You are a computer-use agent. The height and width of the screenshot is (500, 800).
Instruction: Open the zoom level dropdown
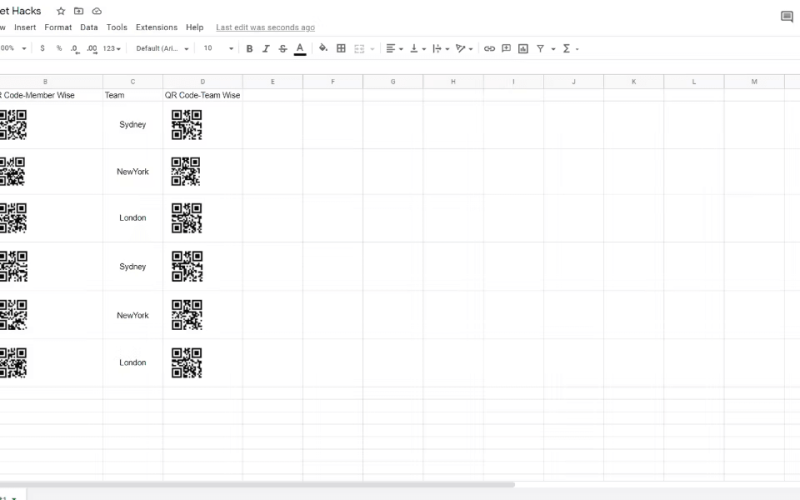pos(14,48)
